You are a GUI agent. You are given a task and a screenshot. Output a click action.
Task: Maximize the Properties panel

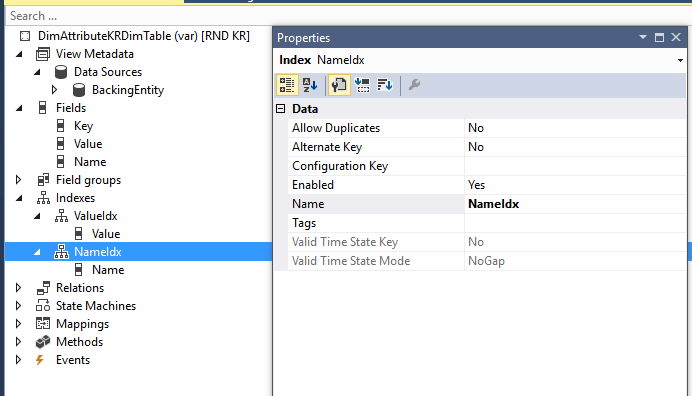point(659,38)
